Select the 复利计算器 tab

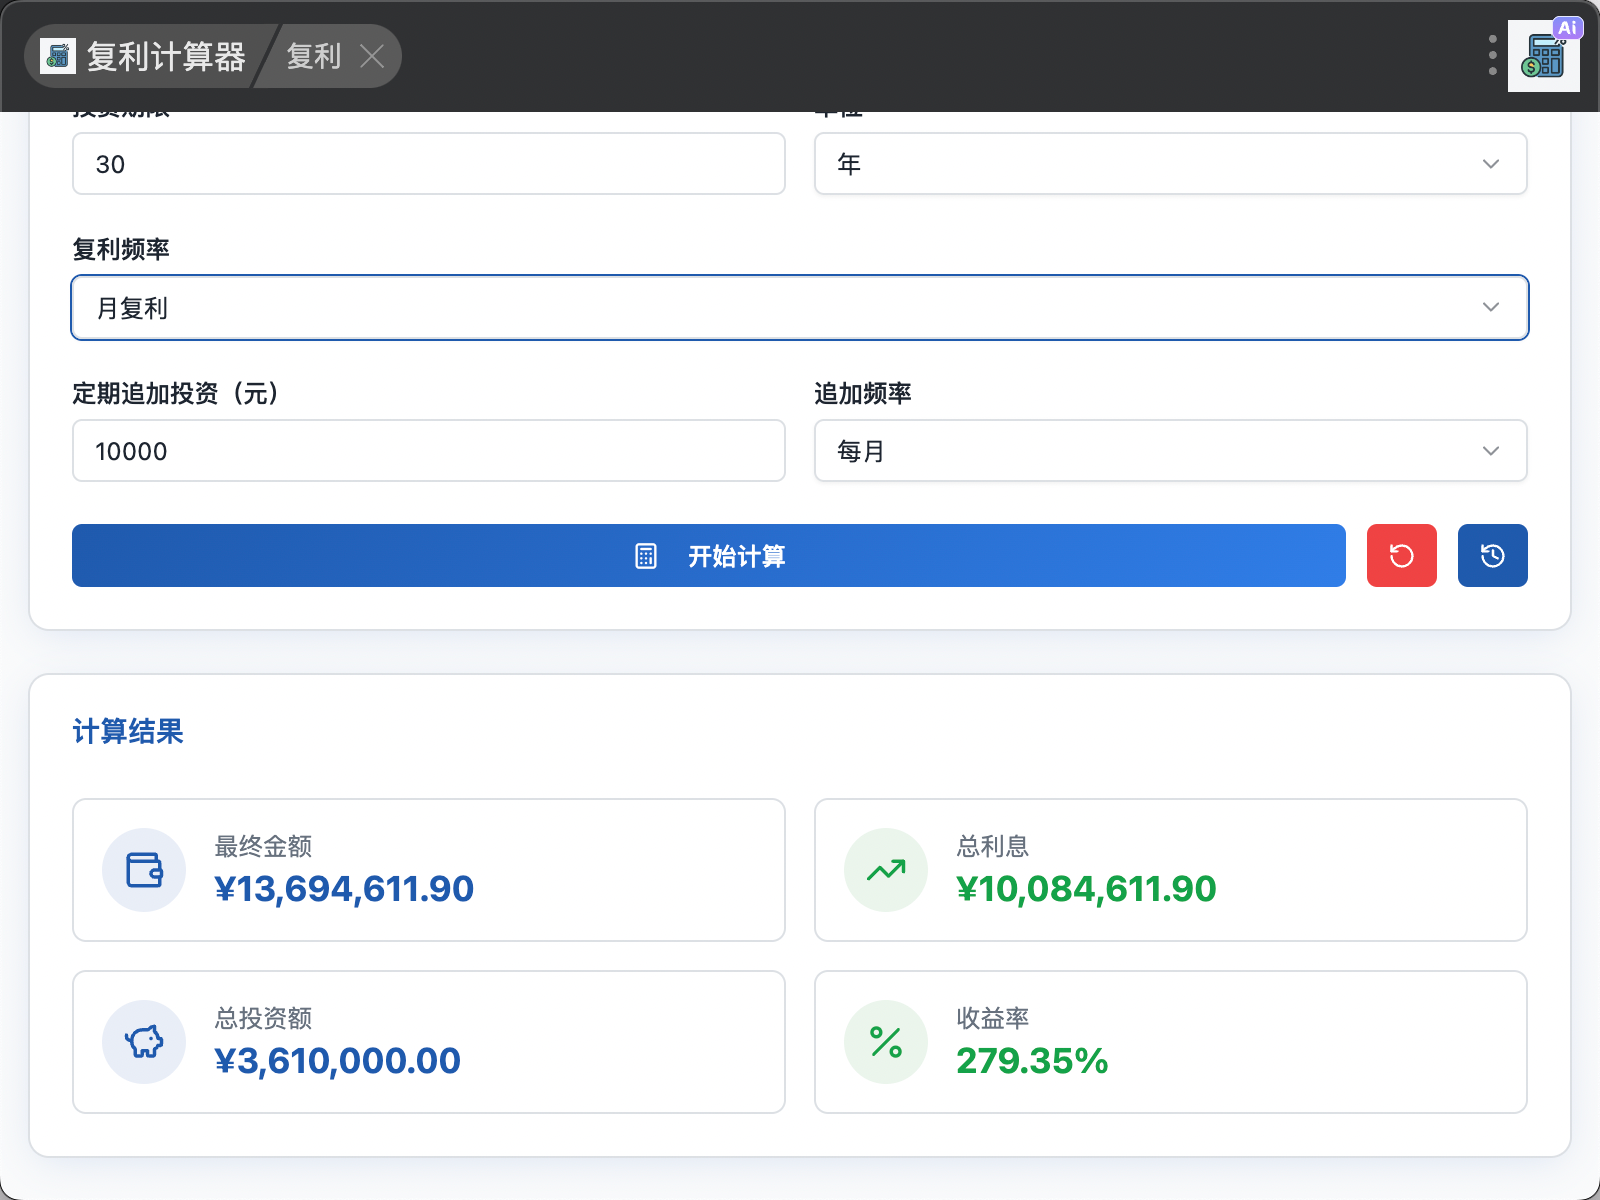165,56
